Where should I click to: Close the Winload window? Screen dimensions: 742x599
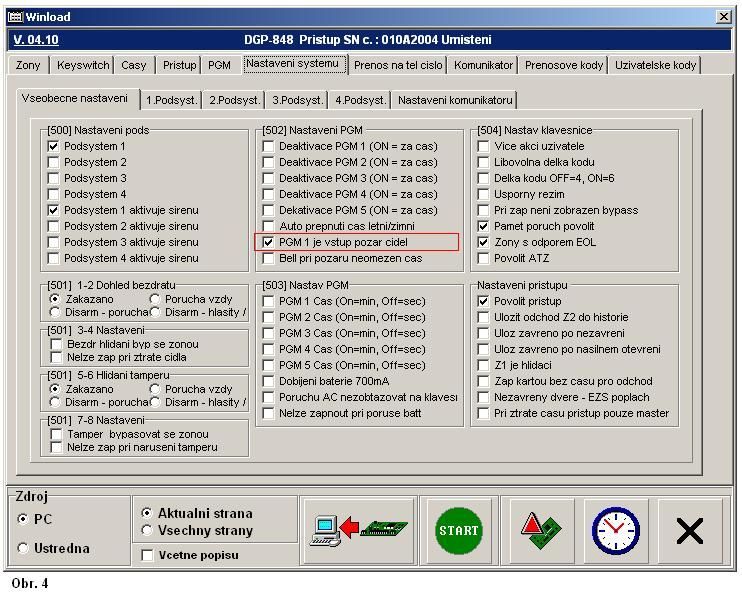[724, 17]
